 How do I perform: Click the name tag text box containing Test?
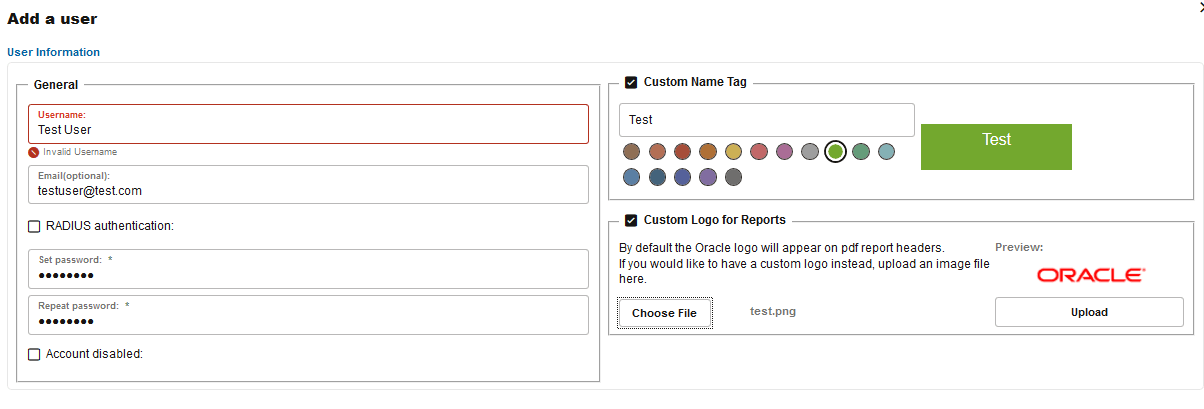pos(766,120)
